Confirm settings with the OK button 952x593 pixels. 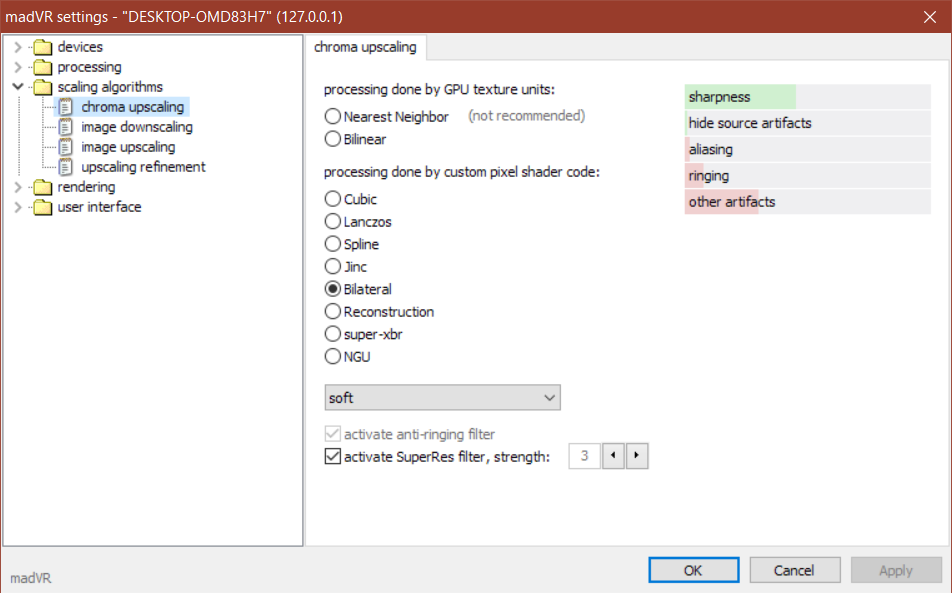click(x=694, y=570)
